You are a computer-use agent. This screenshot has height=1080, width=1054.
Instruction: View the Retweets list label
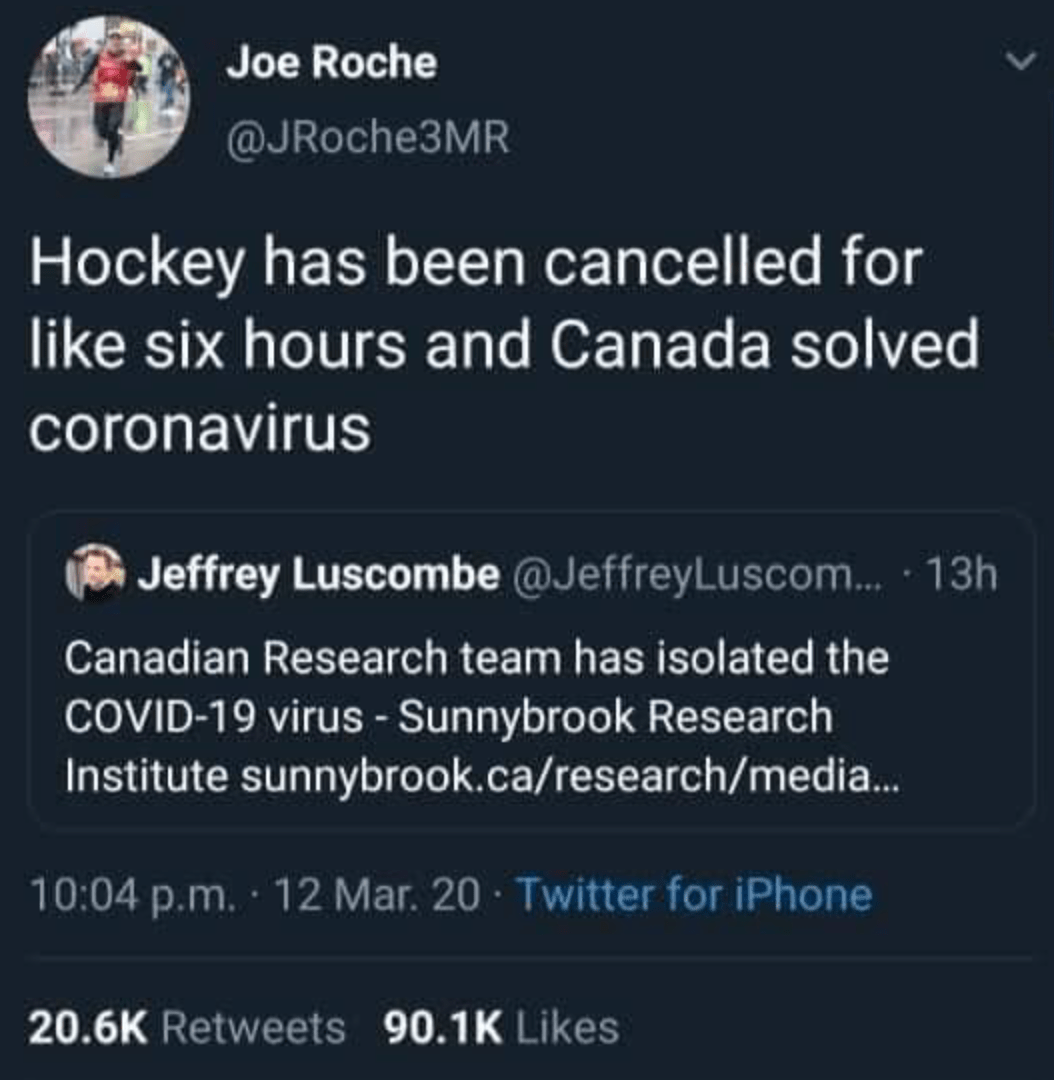coord(253,1027)
